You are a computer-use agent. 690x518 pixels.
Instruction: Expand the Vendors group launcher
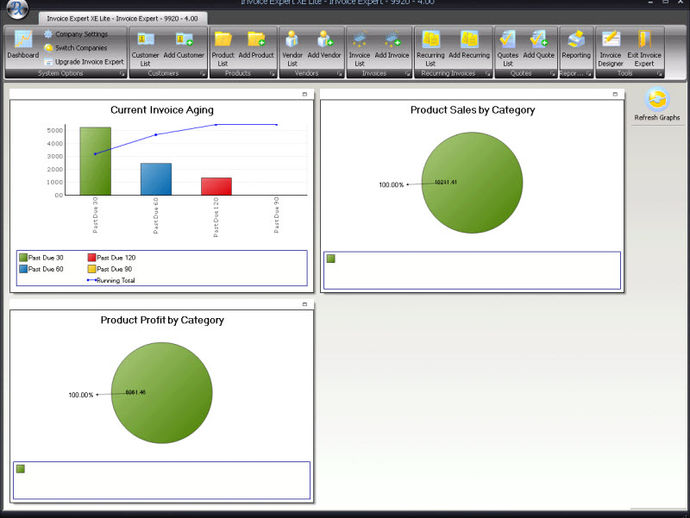(x=340, y=74)
